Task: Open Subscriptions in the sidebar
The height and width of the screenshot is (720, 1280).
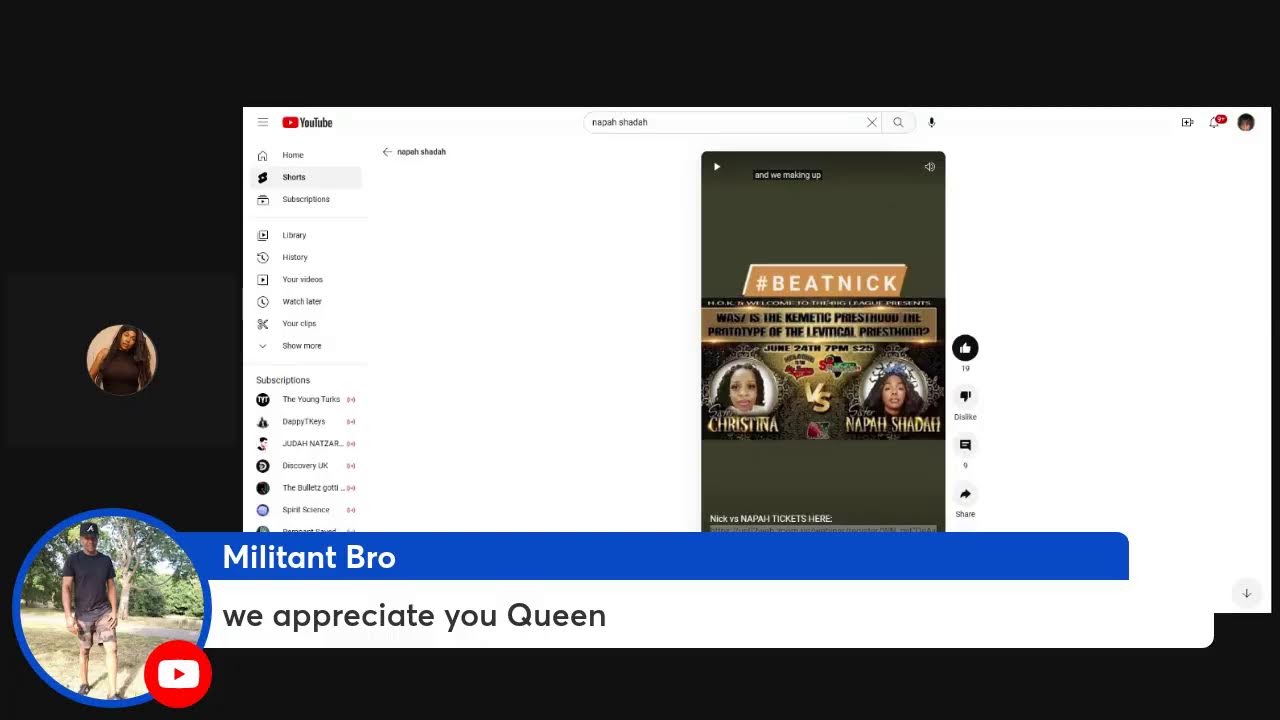Action: pyautogui.click(x=306, y=199)
